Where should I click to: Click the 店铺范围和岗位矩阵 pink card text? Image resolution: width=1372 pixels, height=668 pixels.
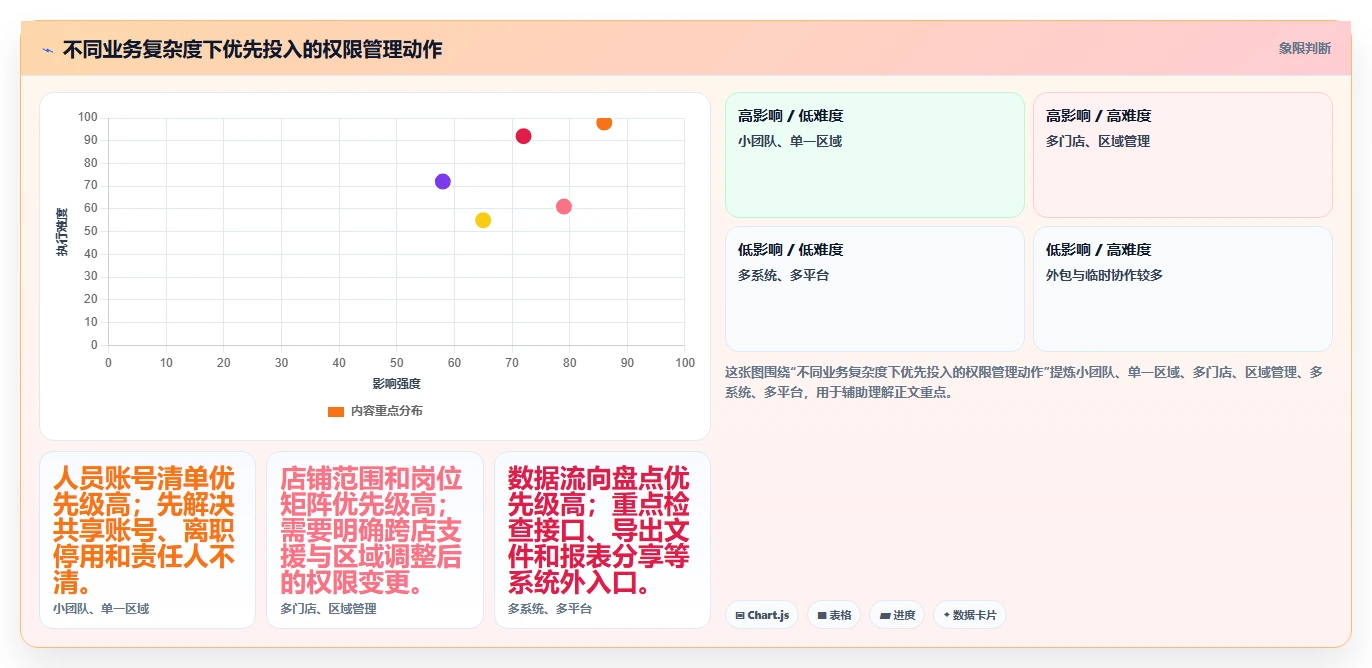tap(371, 529)
